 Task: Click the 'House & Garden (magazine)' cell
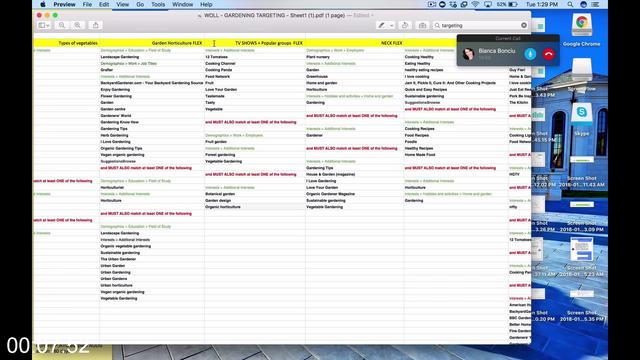coord(331,175)
